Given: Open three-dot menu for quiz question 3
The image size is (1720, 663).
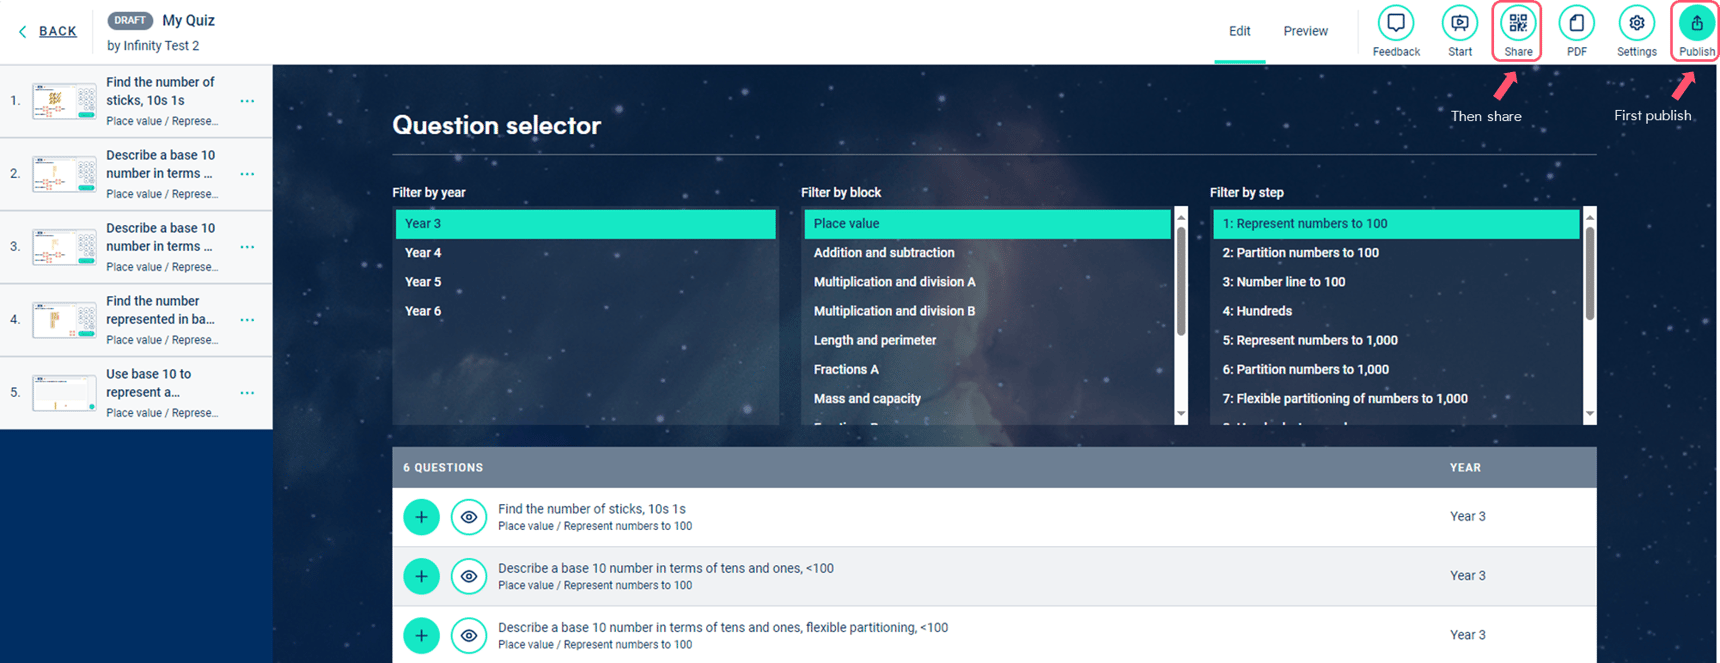Looking at the screenshot, I should coord(247,247).
